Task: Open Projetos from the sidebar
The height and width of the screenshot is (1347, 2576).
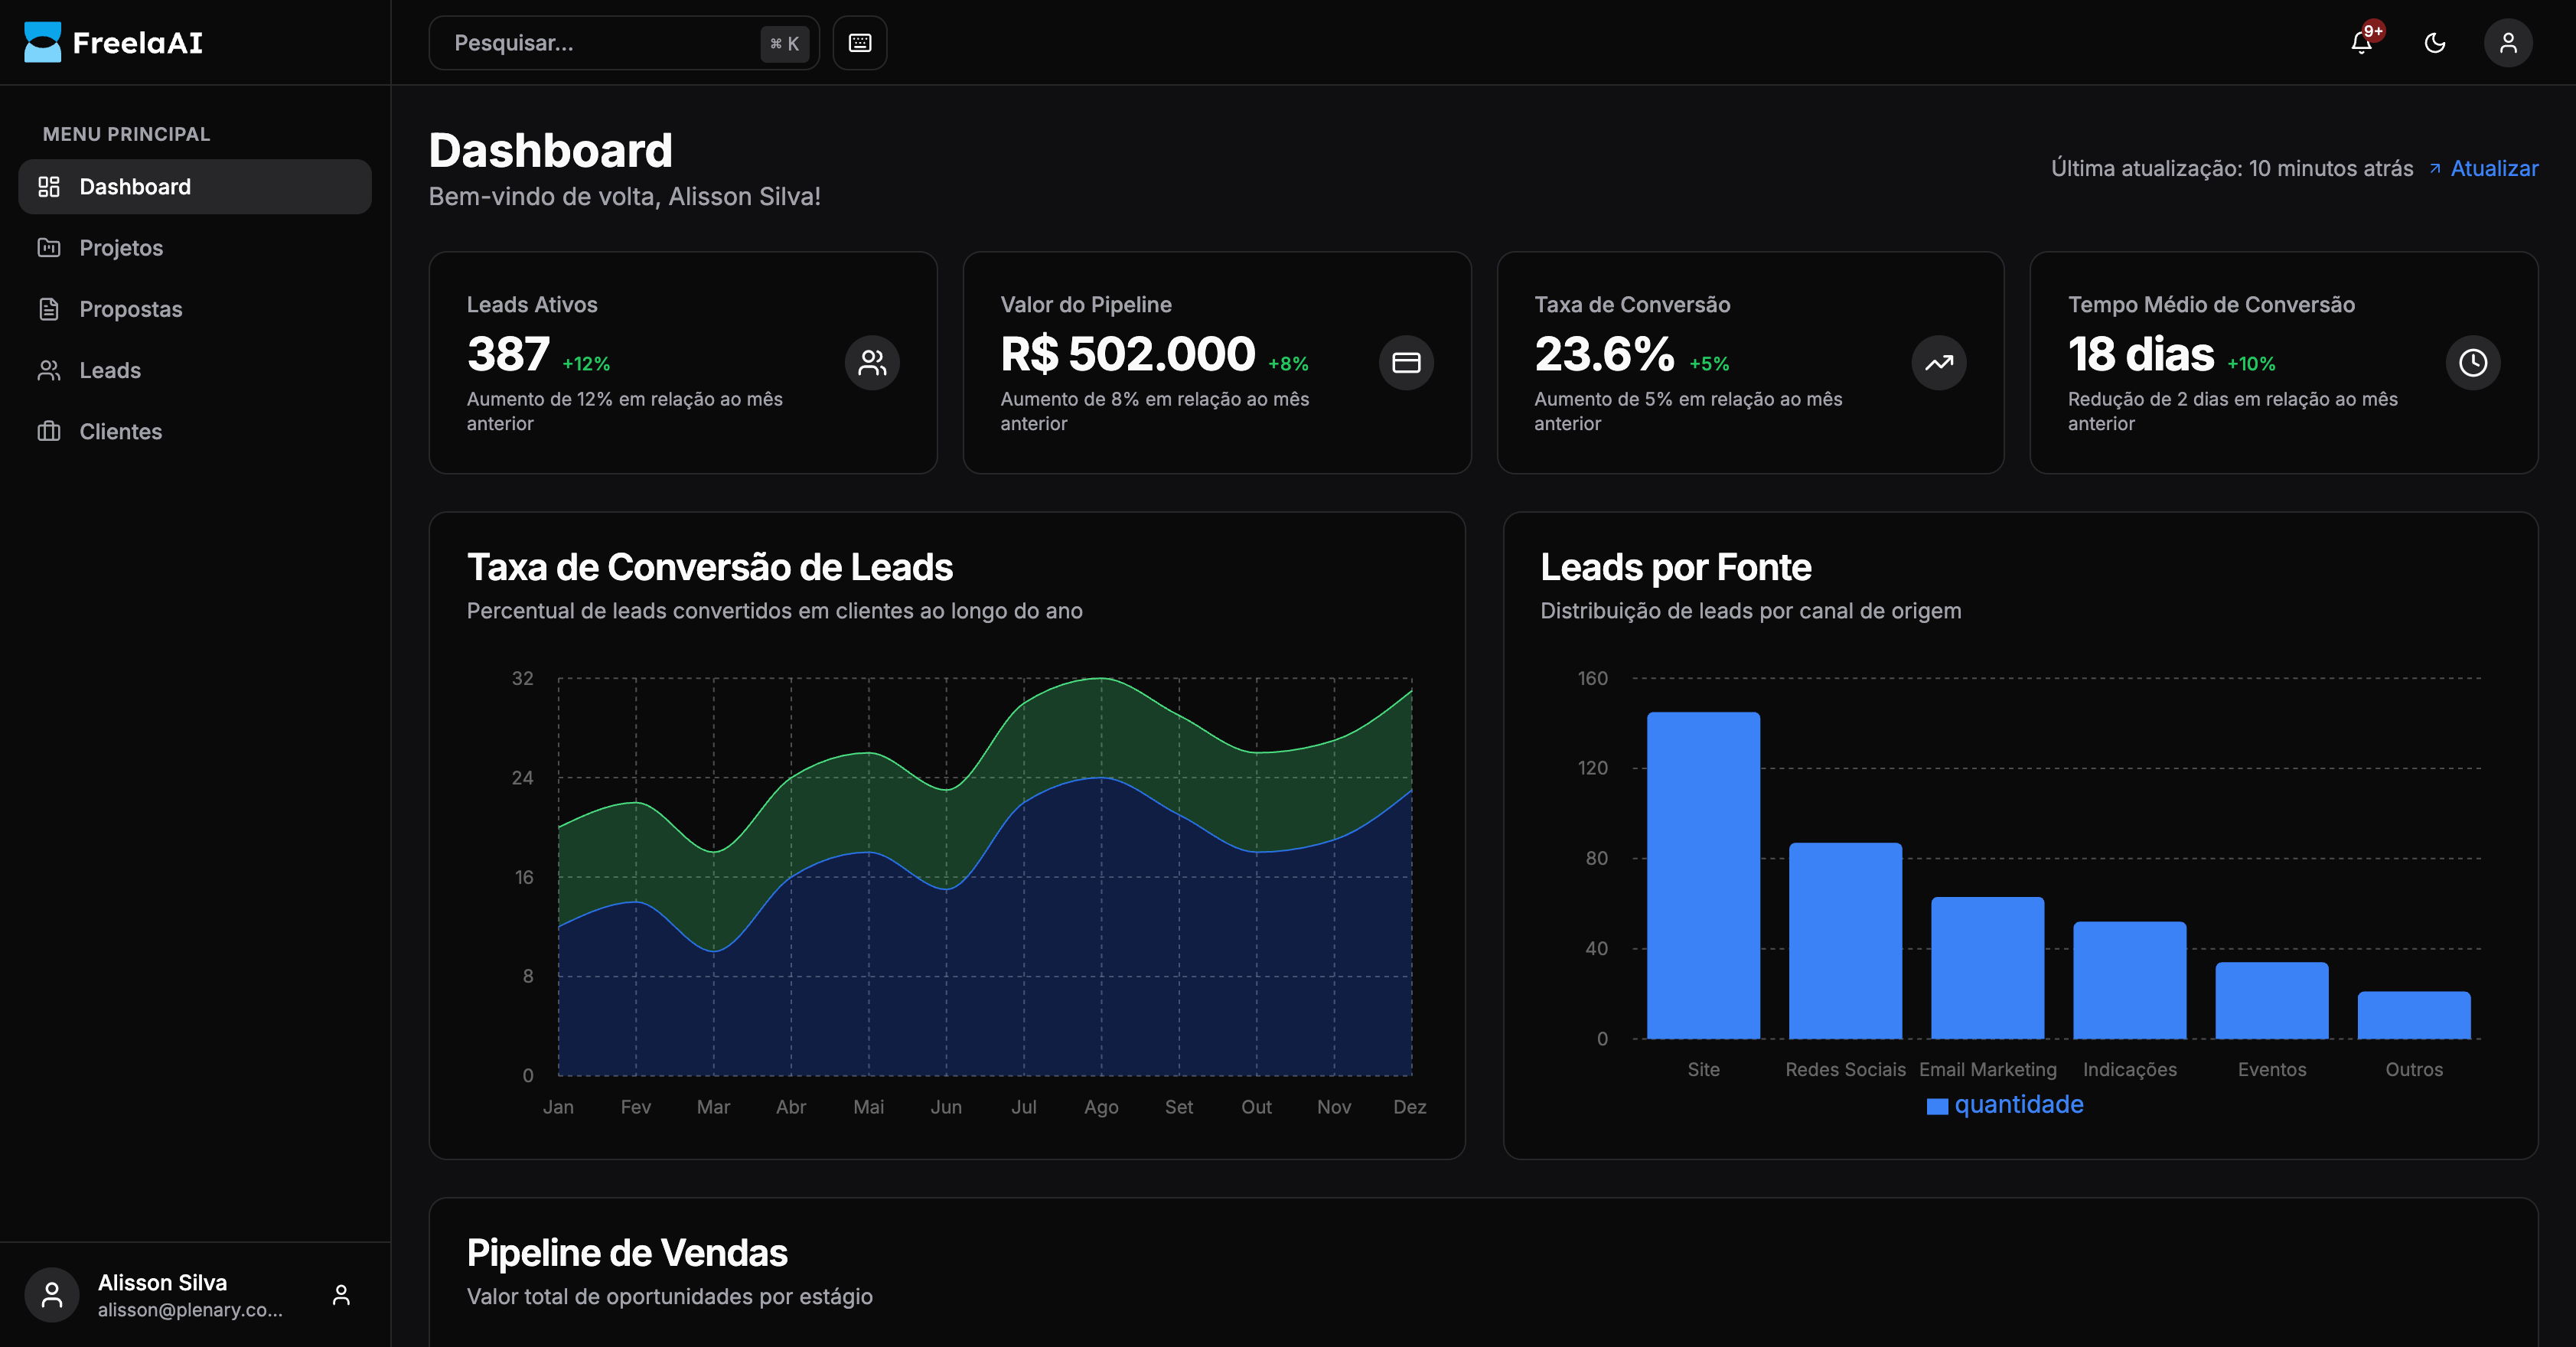Action: 120,248
